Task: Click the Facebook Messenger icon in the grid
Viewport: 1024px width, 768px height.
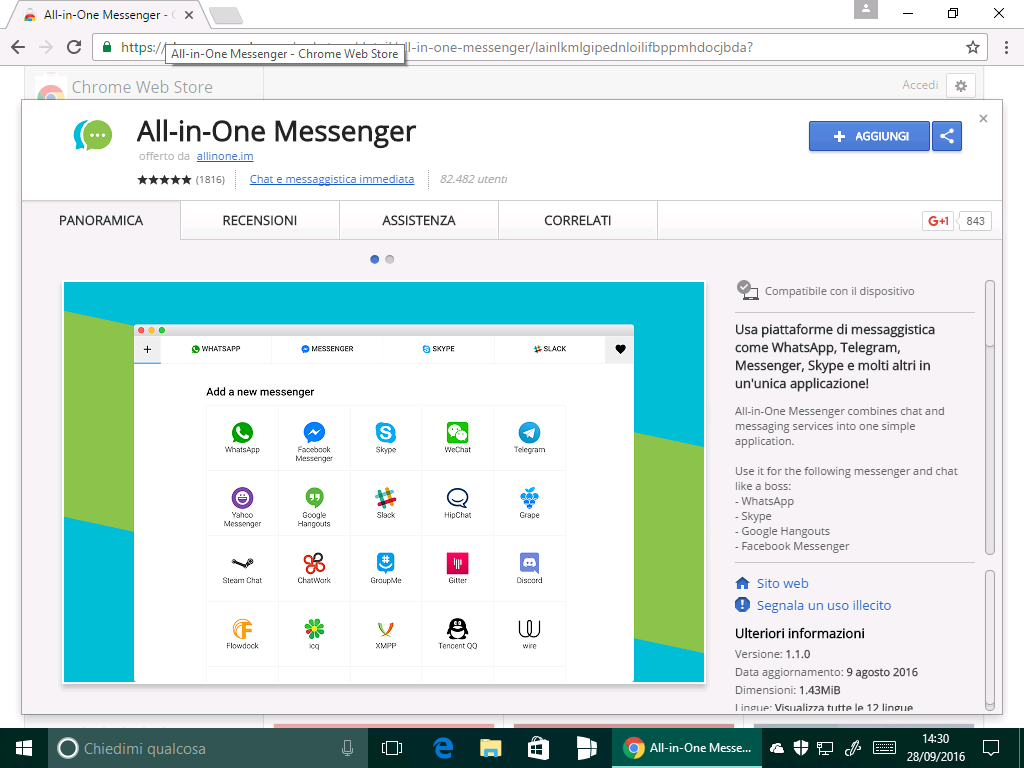Action: 314,432
